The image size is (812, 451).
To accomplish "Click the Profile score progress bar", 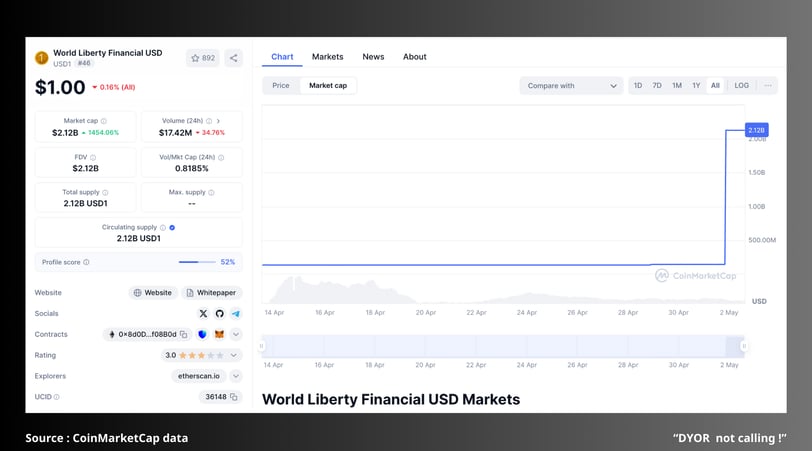I will tap(197, 262).
